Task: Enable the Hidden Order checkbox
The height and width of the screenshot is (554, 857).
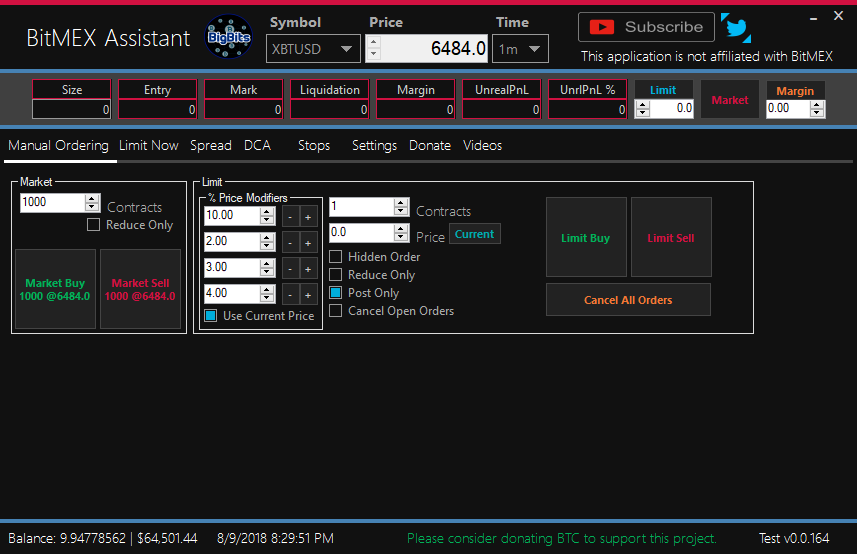Action: [x=336, y=256]
